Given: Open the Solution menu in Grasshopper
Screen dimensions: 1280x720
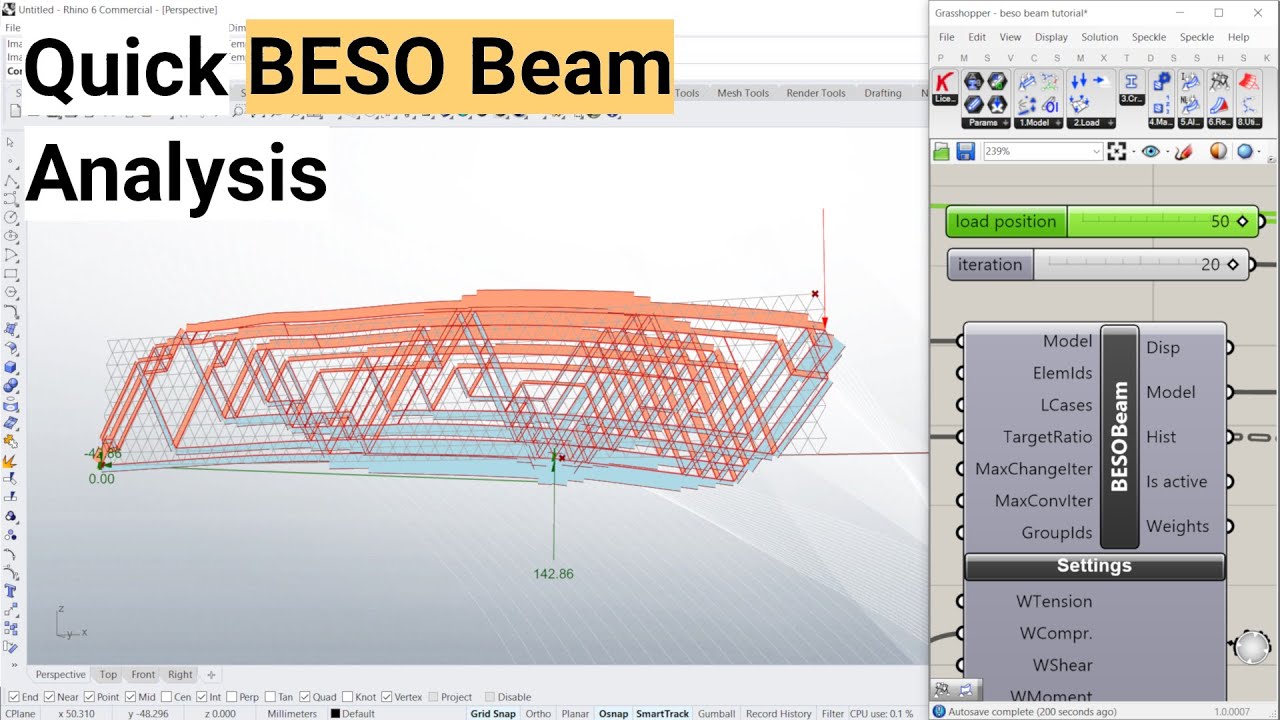Looking at the screenshot, I should coord(1100,37).
